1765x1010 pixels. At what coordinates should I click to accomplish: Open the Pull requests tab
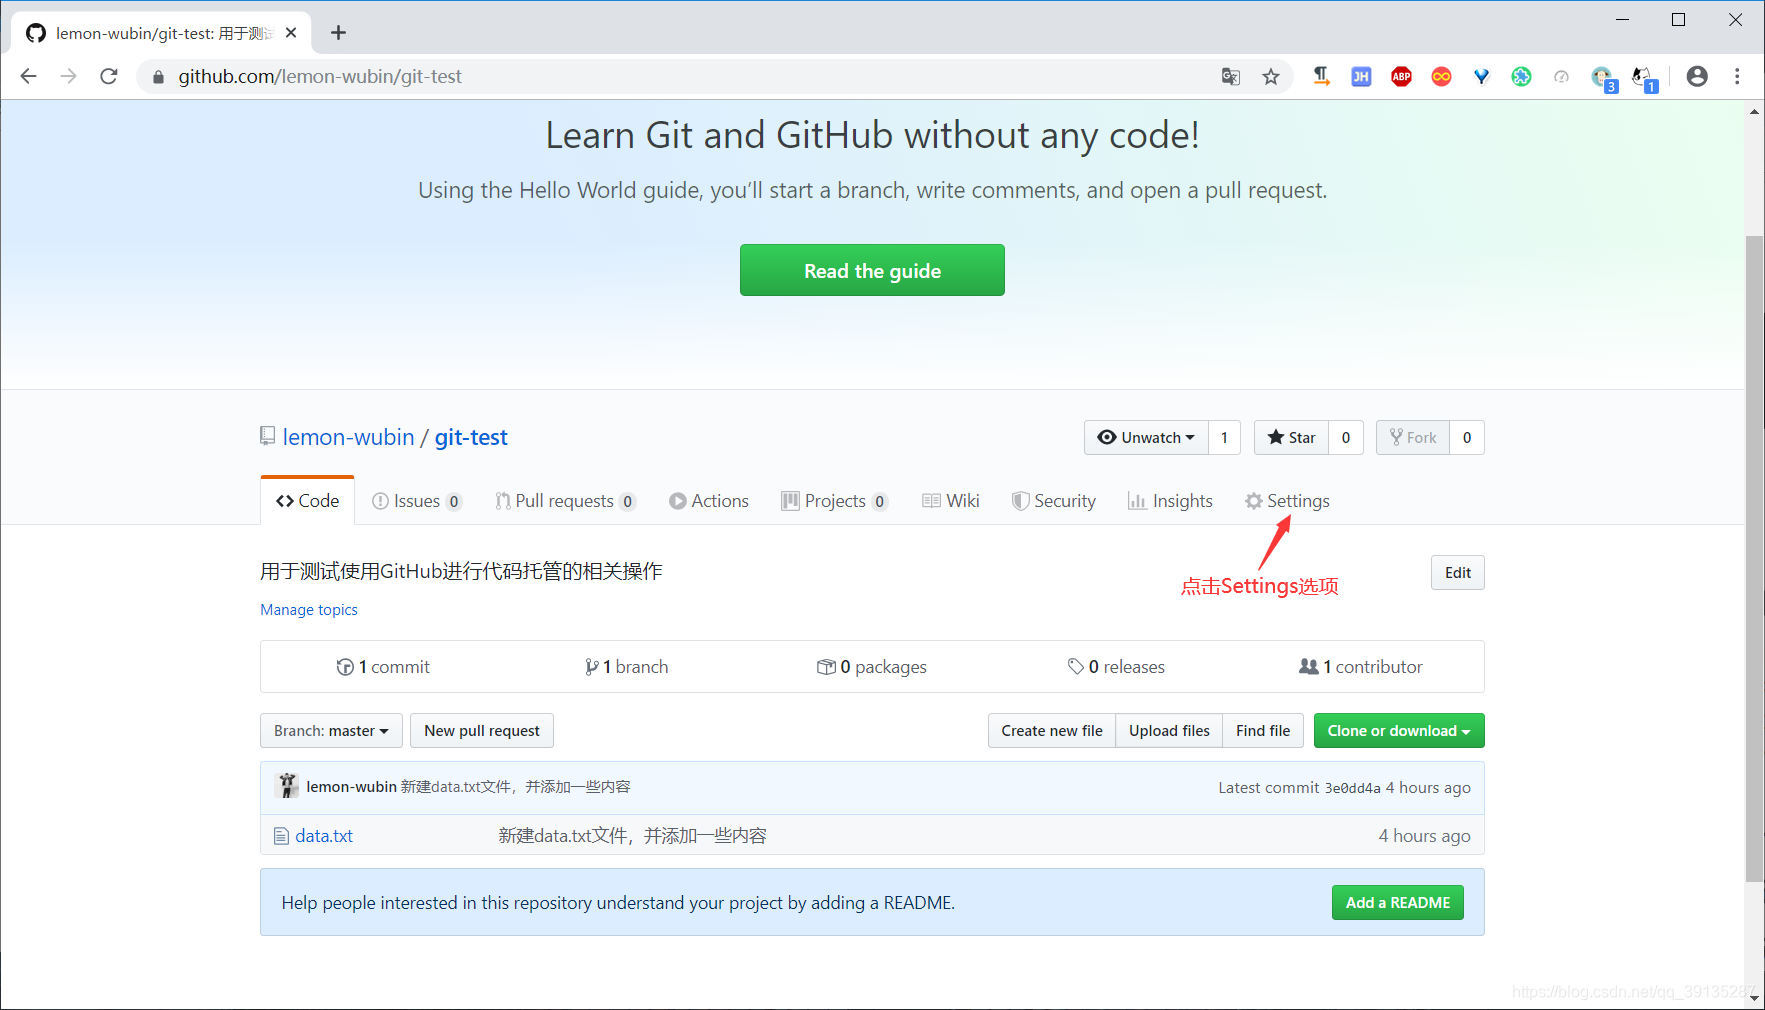coord(565,501)
